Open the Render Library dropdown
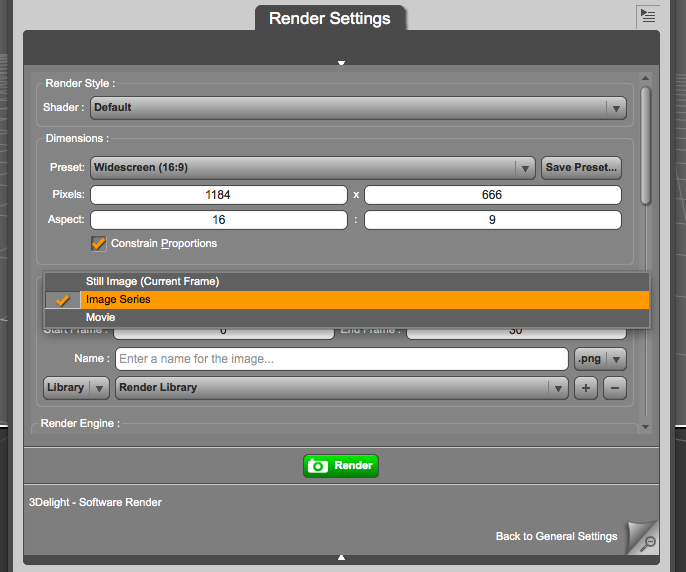This screenshot has width=686, height=572. pos(342,388)
